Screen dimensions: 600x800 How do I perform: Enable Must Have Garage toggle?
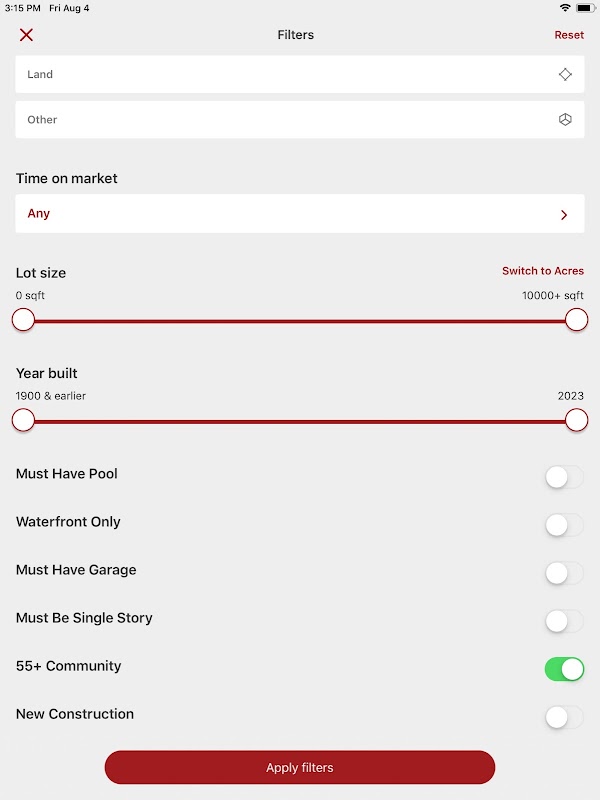[x=564, y=573]
